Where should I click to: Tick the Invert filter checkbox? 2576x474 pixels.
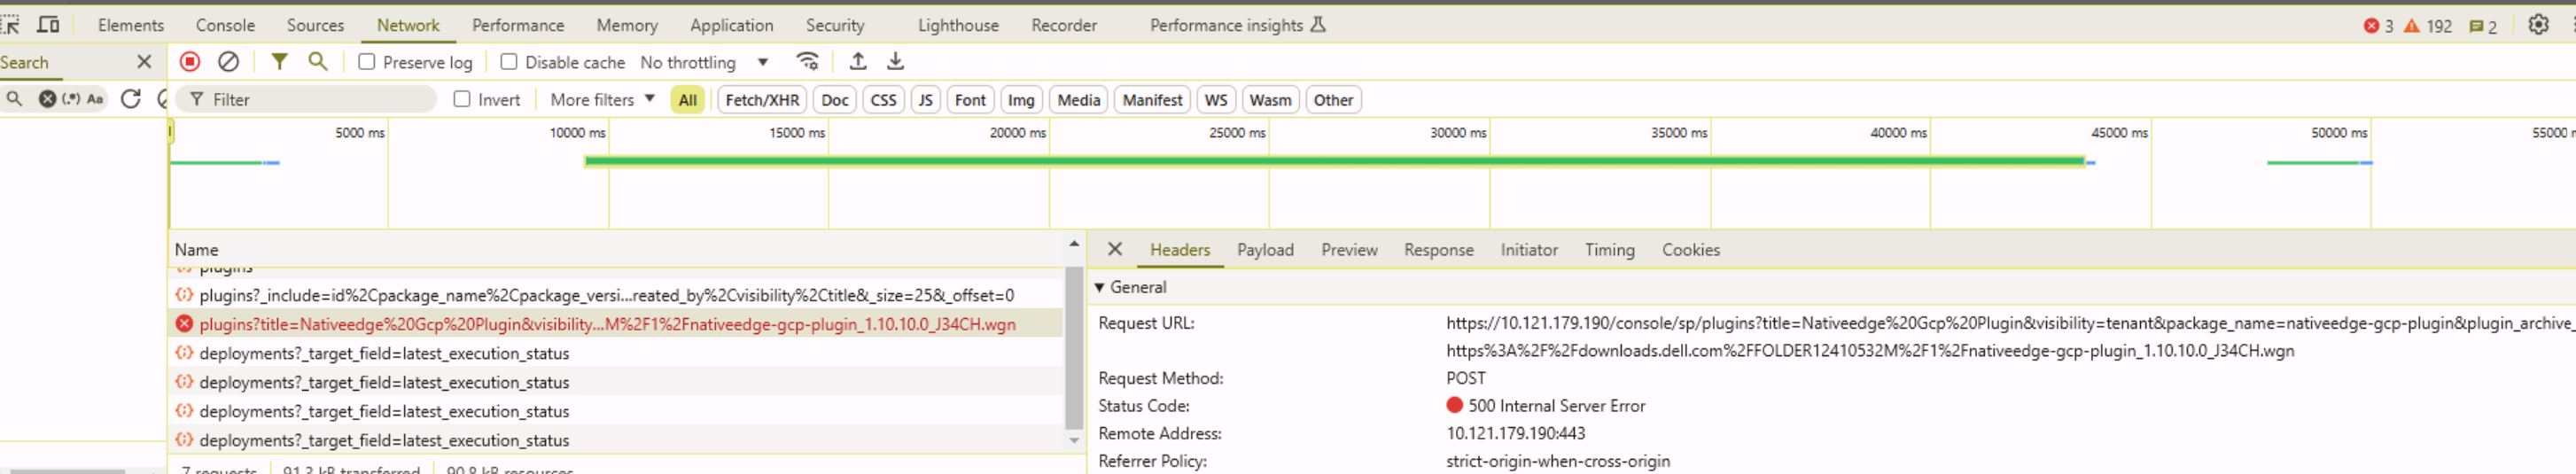[462, 99]
